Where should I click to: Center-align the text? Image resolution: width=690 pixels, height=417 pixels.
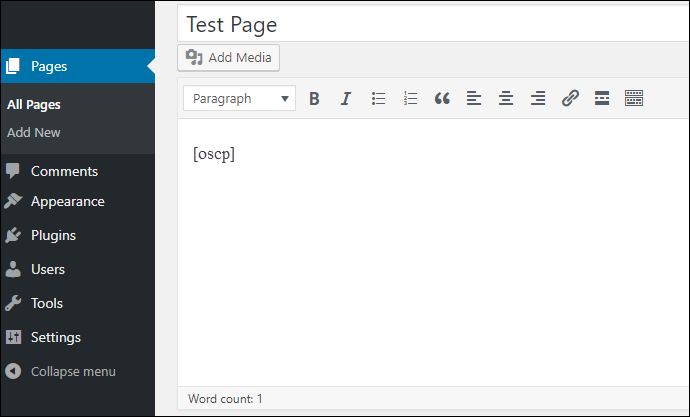506,99
